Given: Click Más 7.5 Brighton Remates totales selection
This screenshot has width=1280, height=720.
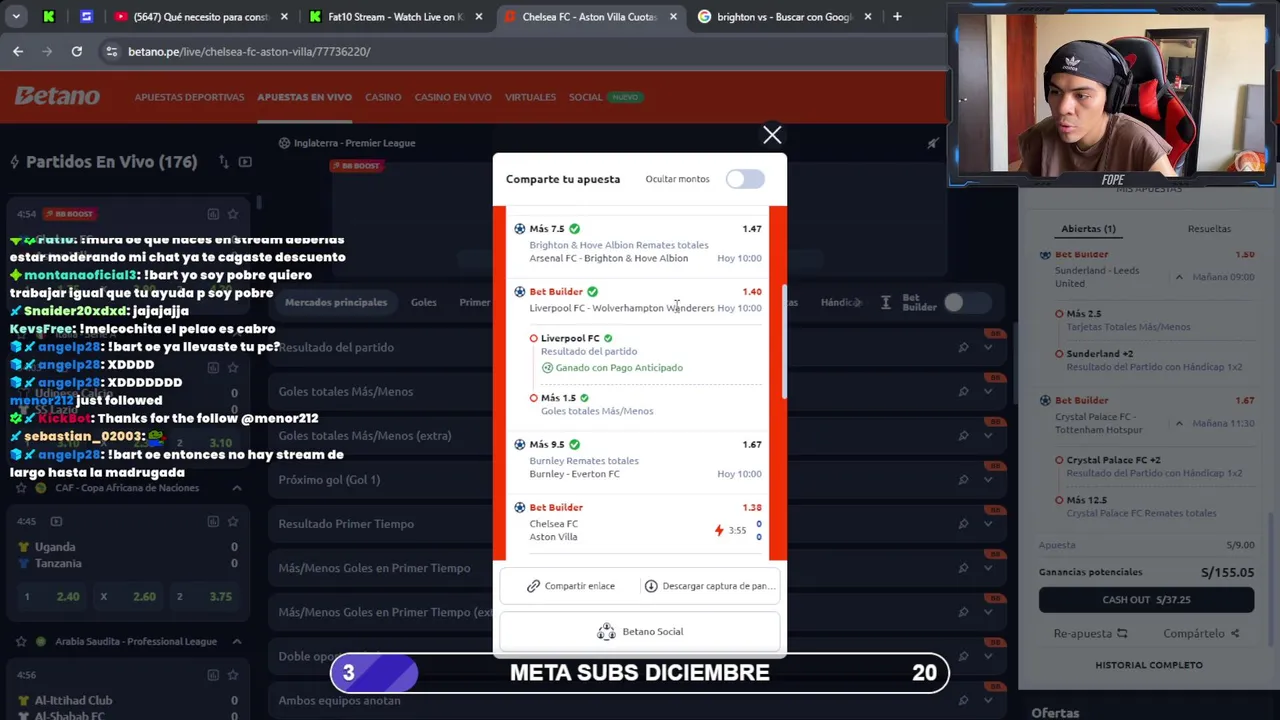Looking at the screenshot, I should click(x=637, y=243).
